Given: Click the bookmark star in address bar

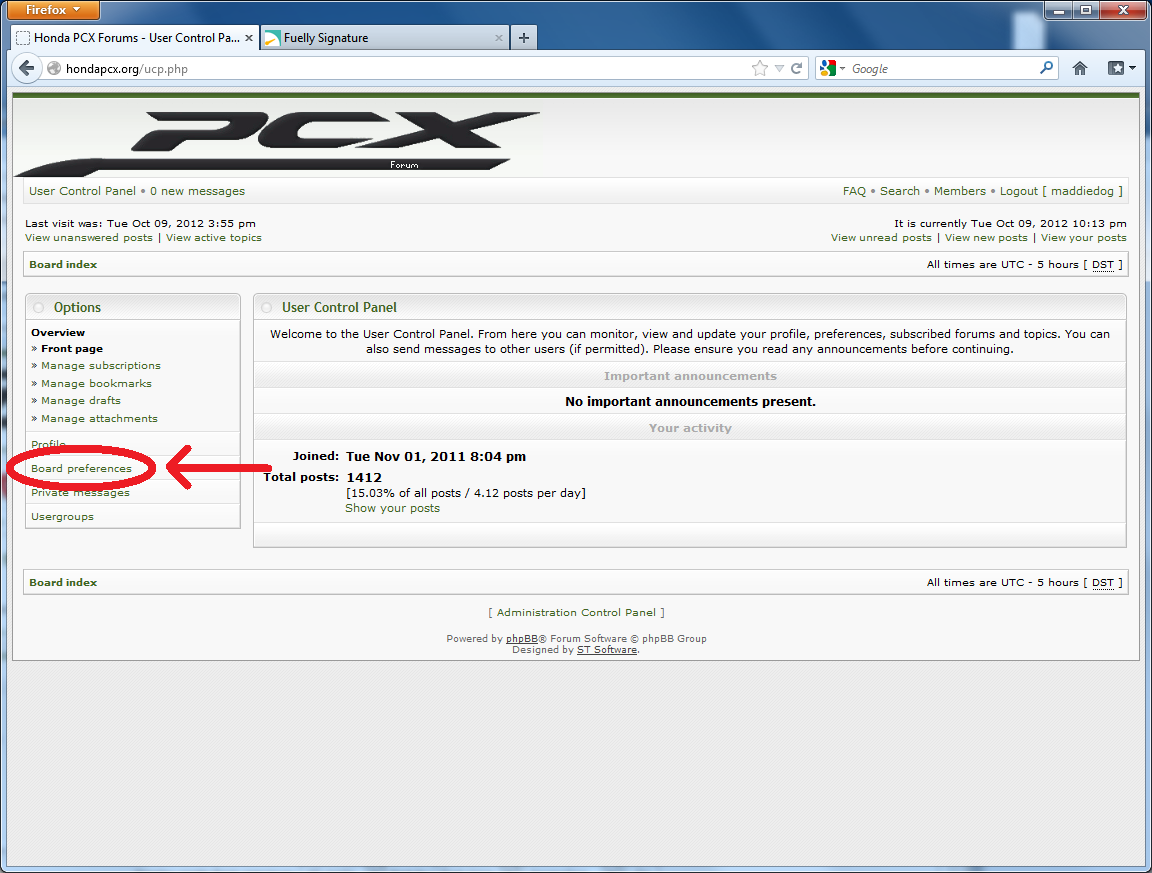Looking at the screenshot, I should (760, 69).
